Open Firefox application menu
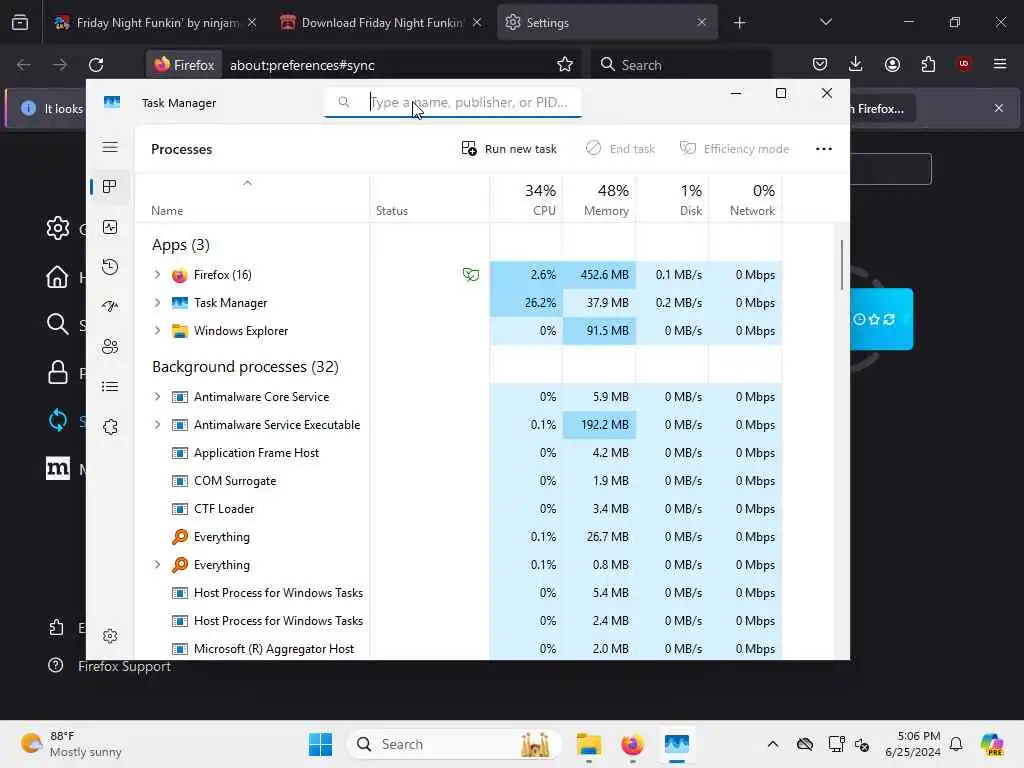Image resolution: width=1024 pixels, height=768 pixels. pyautogui.click(x=1000, y=65)
